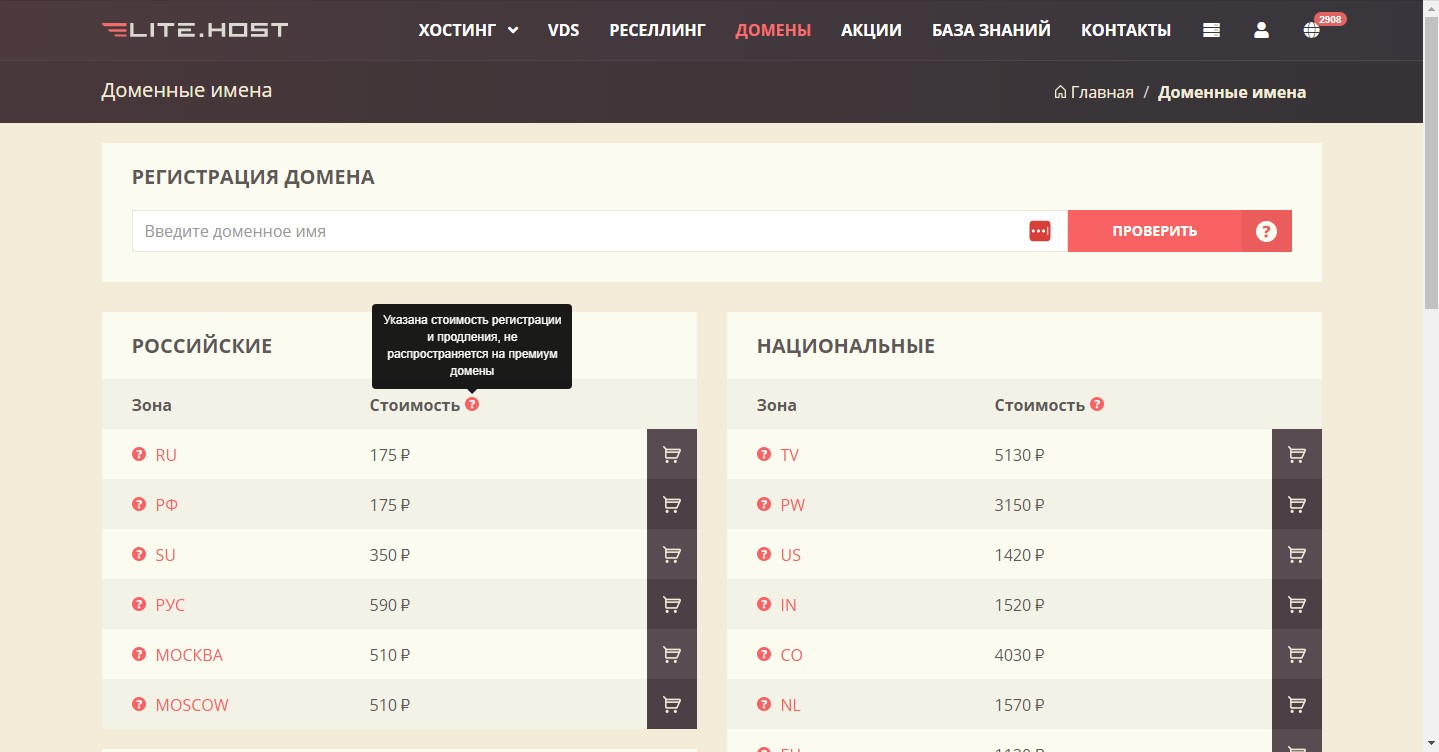Add NL domain to cart
This screenshot has height=752, width=1439.
[1297, 704]
